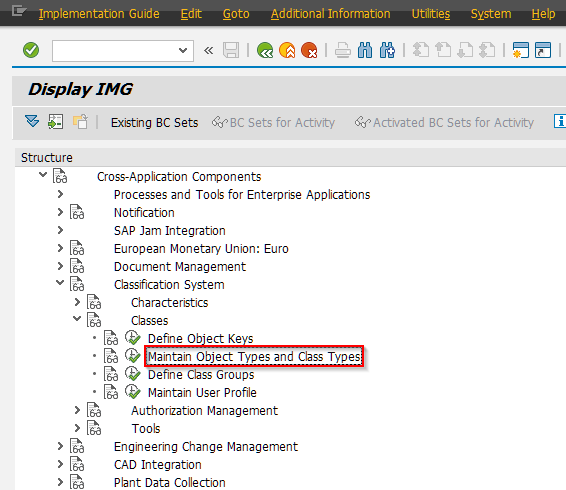Click the Find binoculars icon
Image resolution: width=566 pixels, height=490 pixels.
pyautogui.click(x=365, y=50)
